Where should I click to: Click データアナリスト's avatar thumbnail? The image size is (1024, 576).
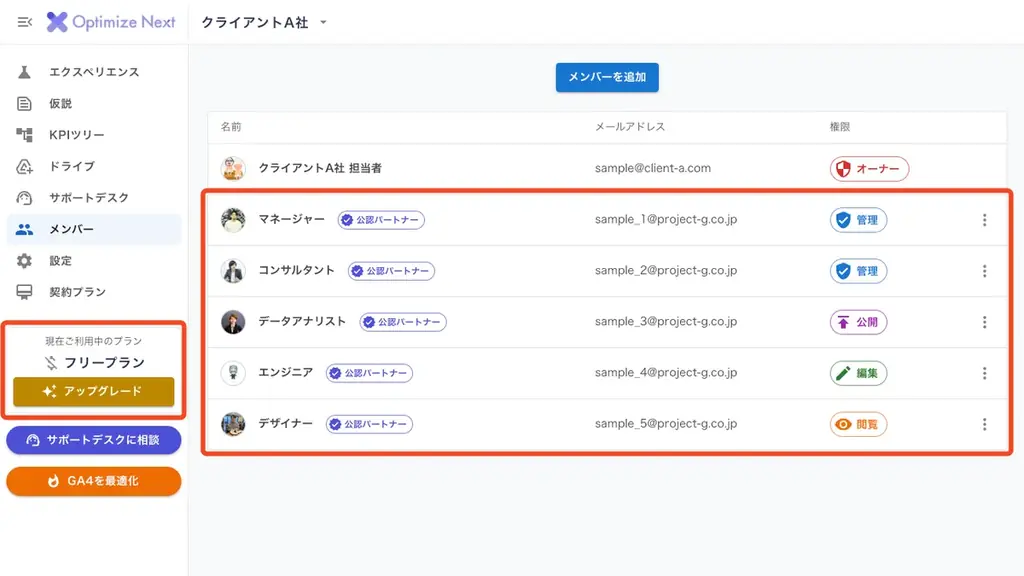click(232, 322)
